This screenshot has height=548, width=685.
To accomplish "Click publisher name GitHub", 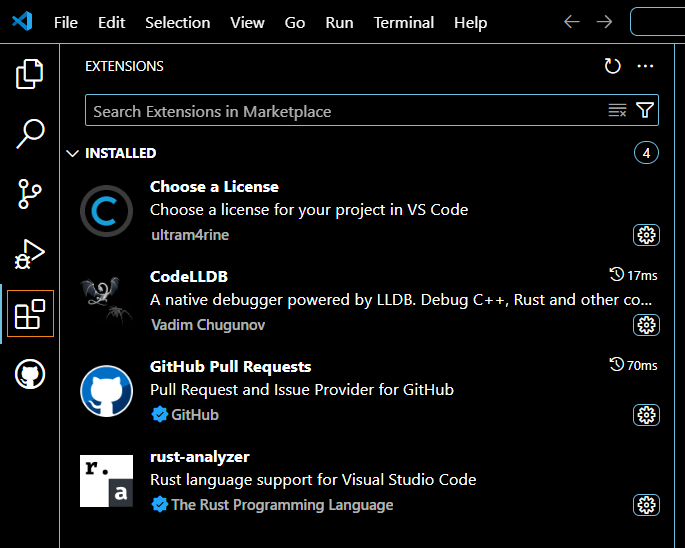I will pos(195,415).
